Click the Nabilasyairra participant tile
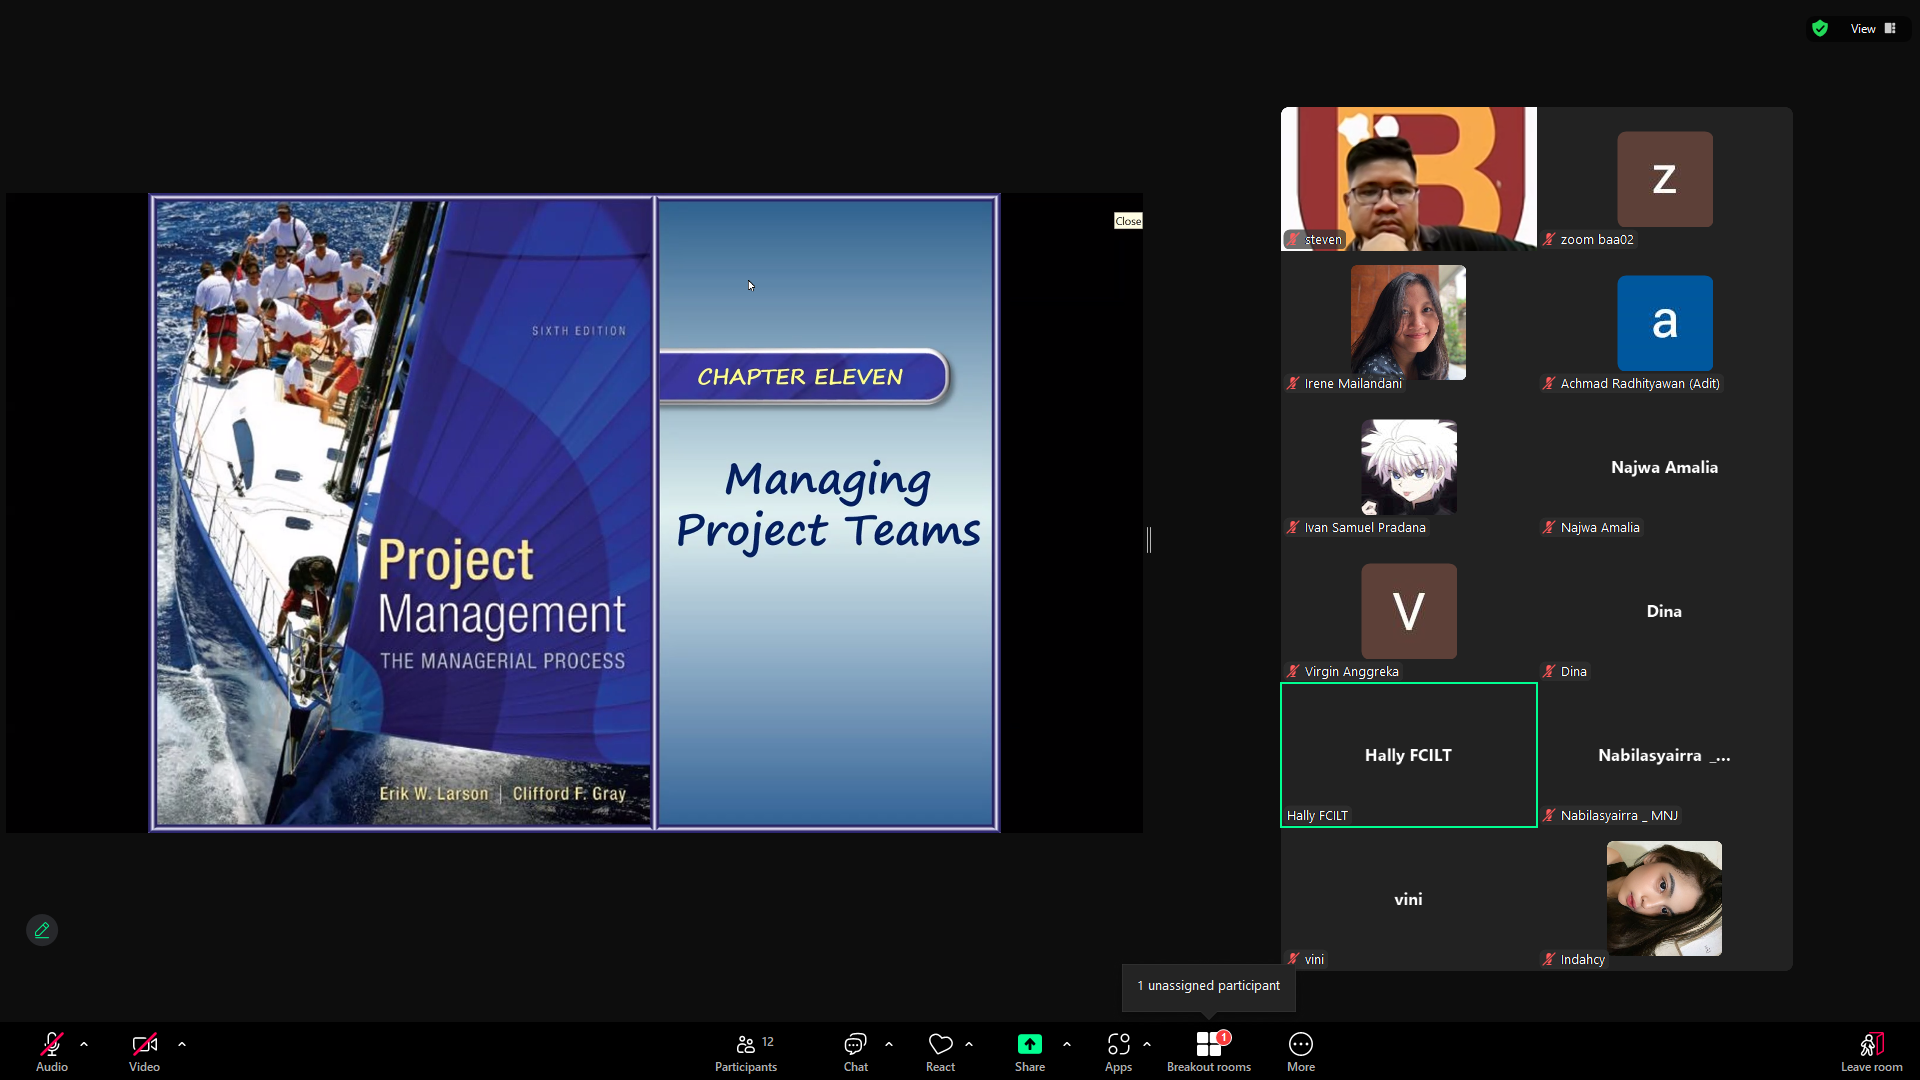Viewport: 1920px width, 1080px height. 1665,755
